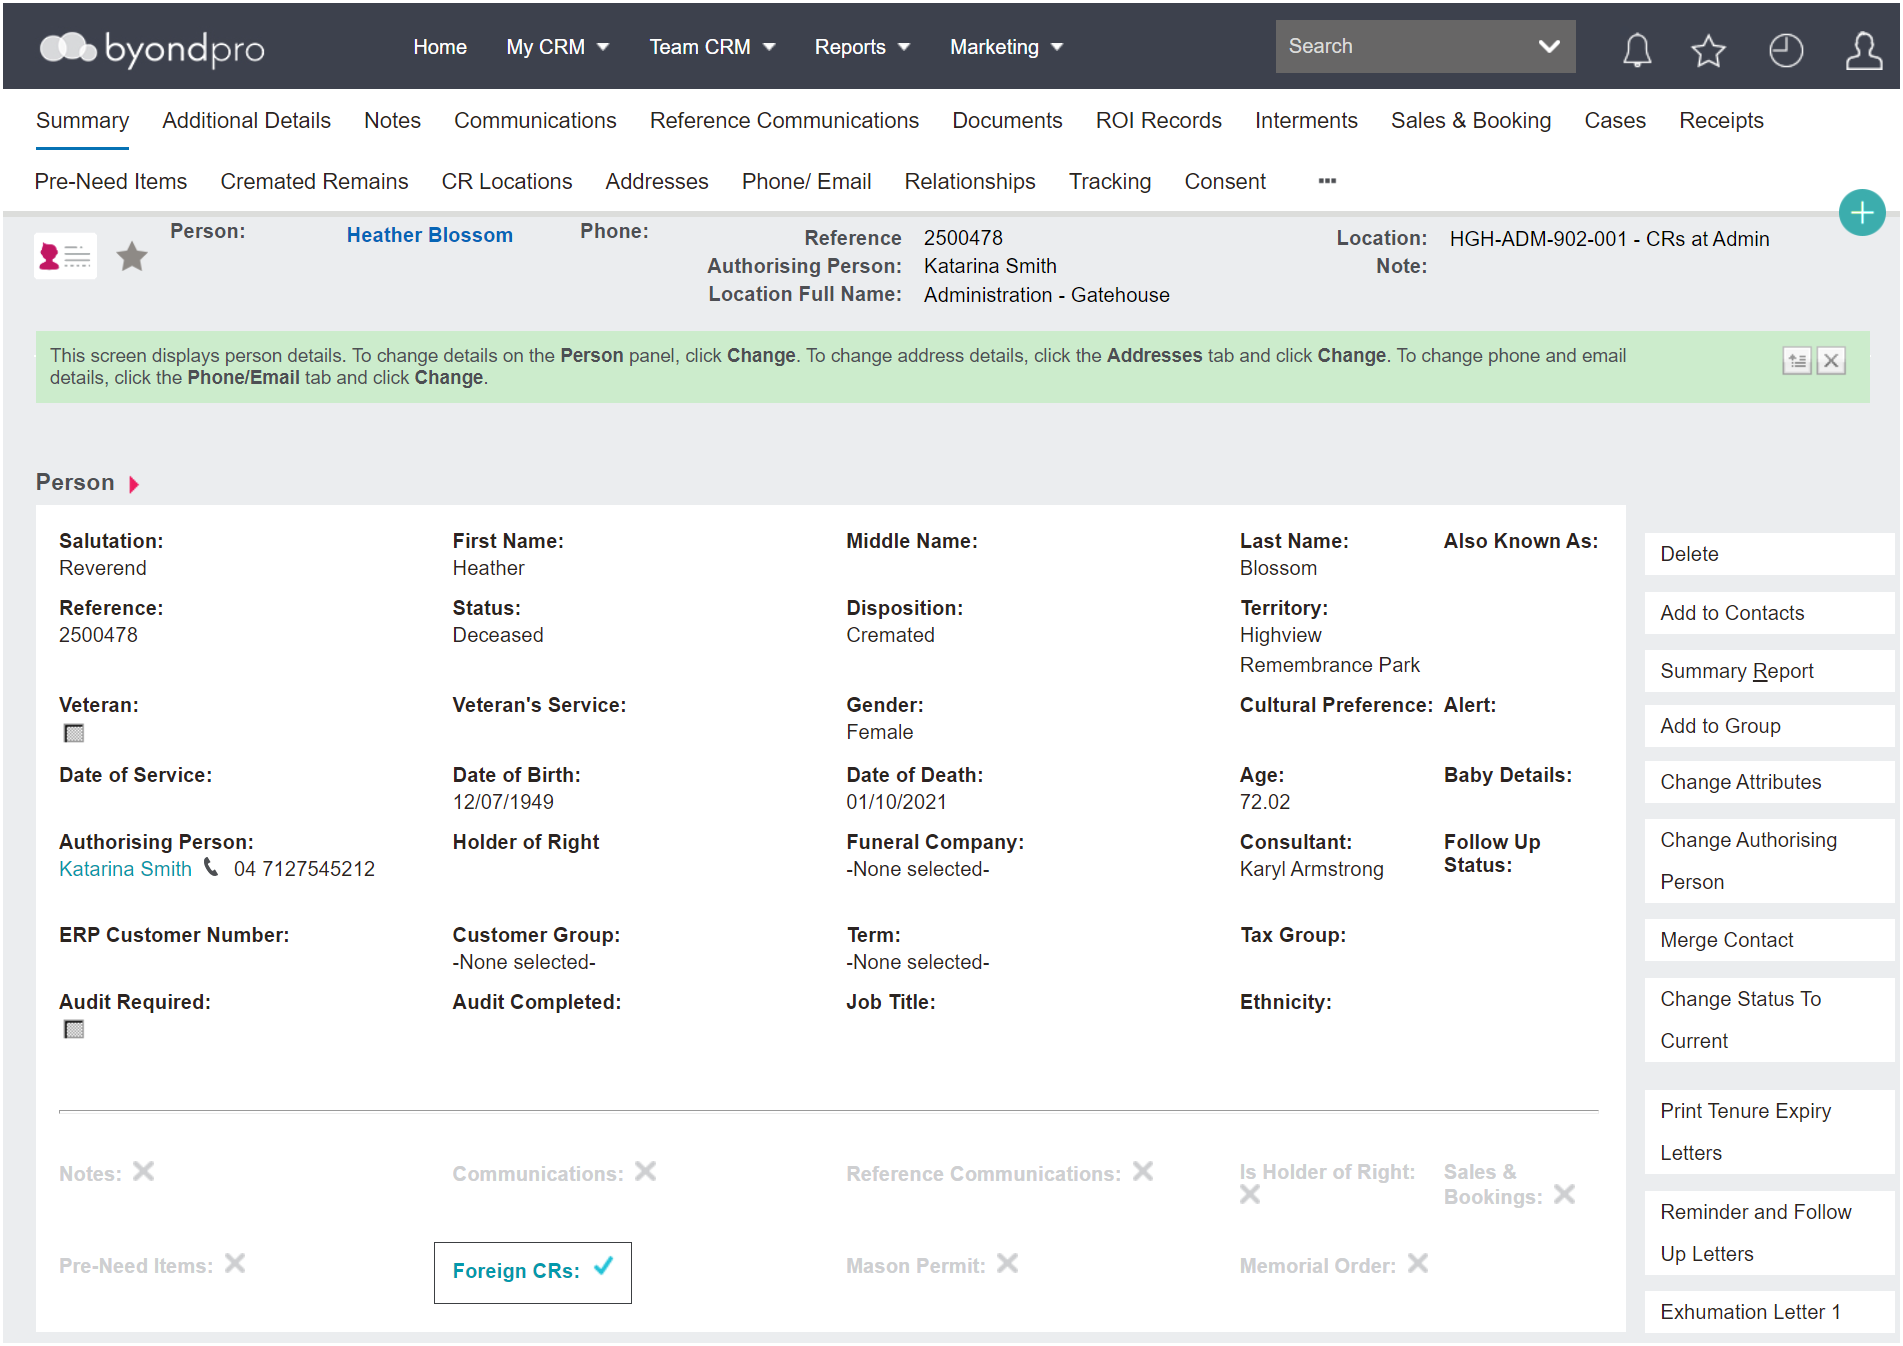Click the Notes X indicator
1903x1346 pixels.
144,1171
